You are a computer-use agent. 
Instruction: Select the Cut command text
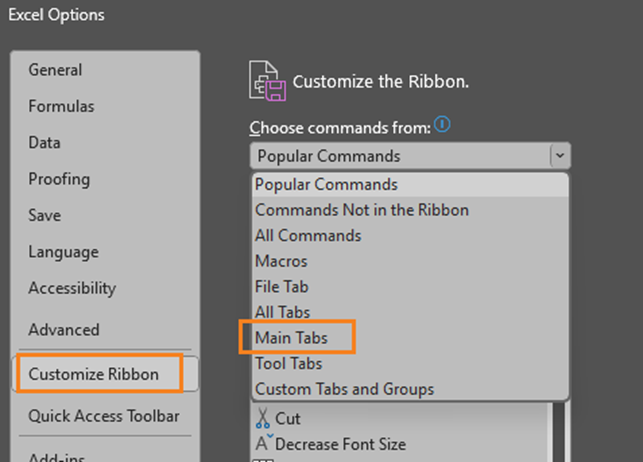click(x=288, y=419)
